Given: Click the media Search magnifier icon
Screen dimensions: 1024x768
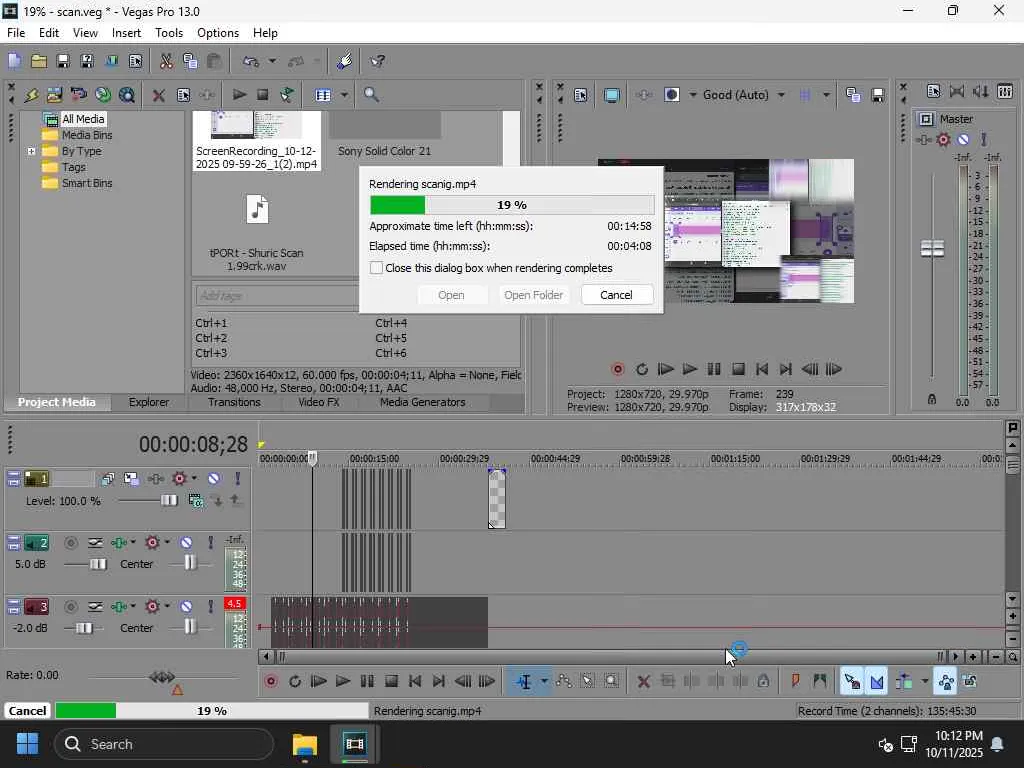Looking at the screenshot, I should tap(371, 95).
